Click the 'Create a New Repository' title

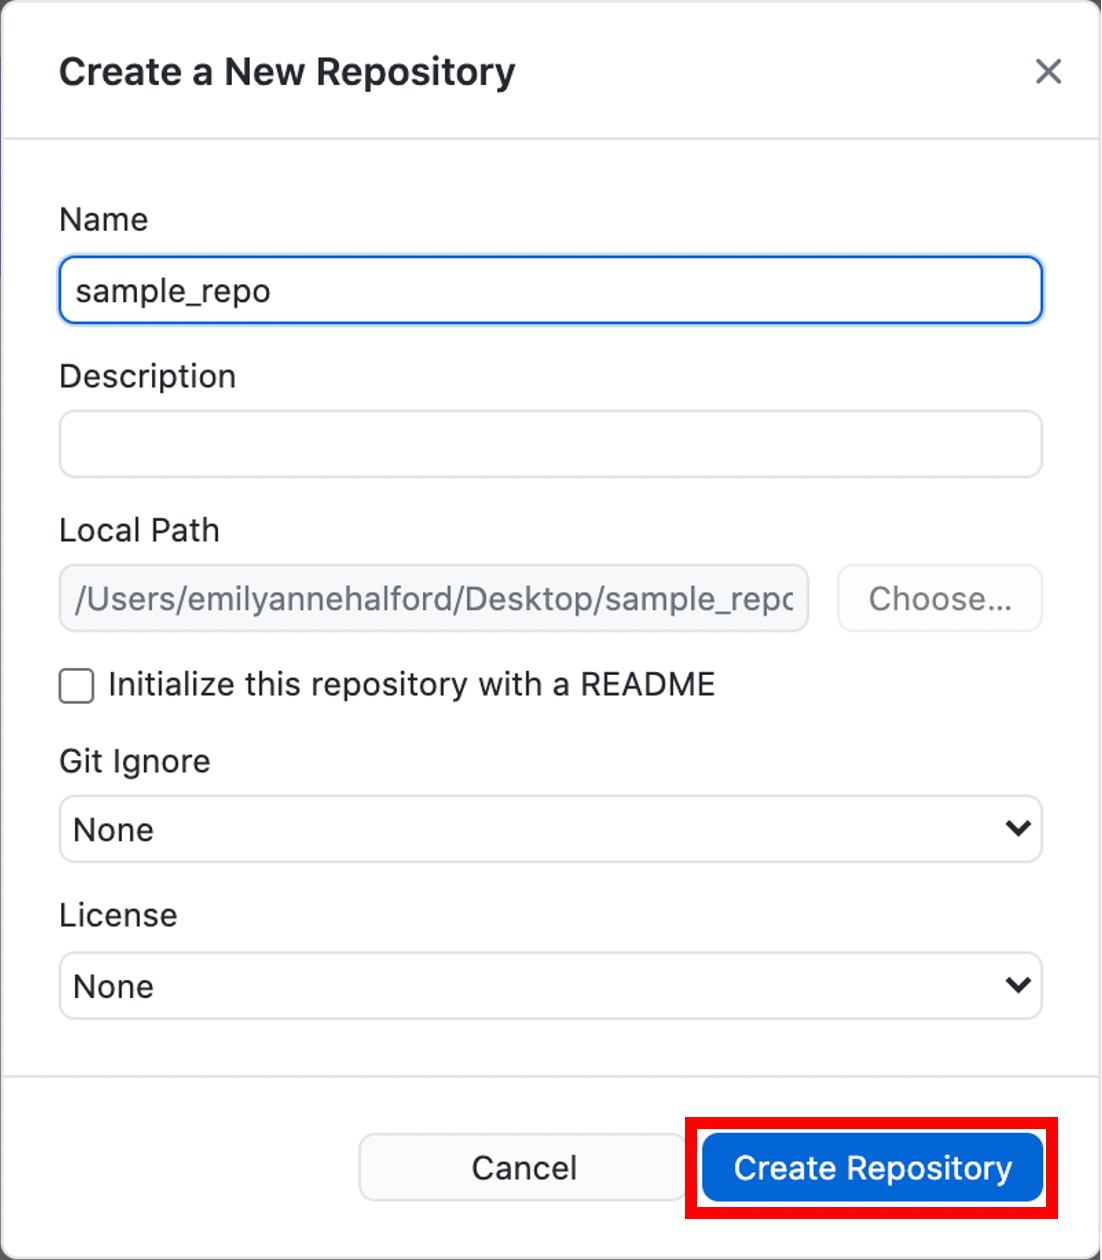(x=287, y=72)
